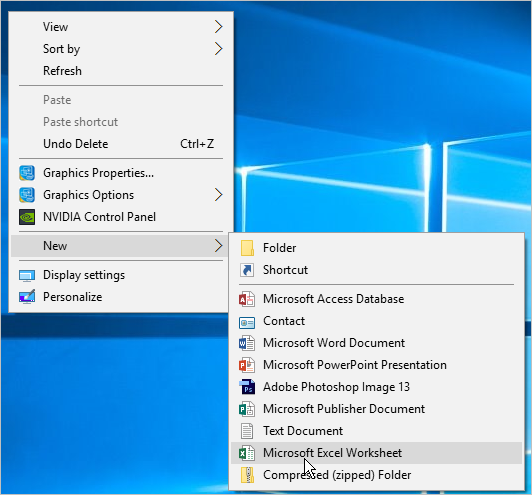The width and height of the screenshot is (532, 495).
Task: Create a new Contact
Action: point(377,321)
